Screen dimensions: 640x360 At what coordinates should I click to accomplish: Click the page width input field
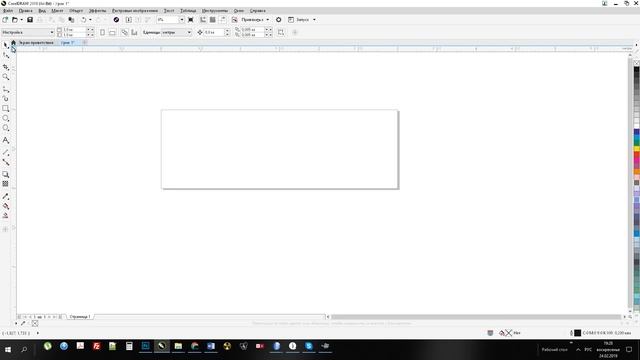74,30
